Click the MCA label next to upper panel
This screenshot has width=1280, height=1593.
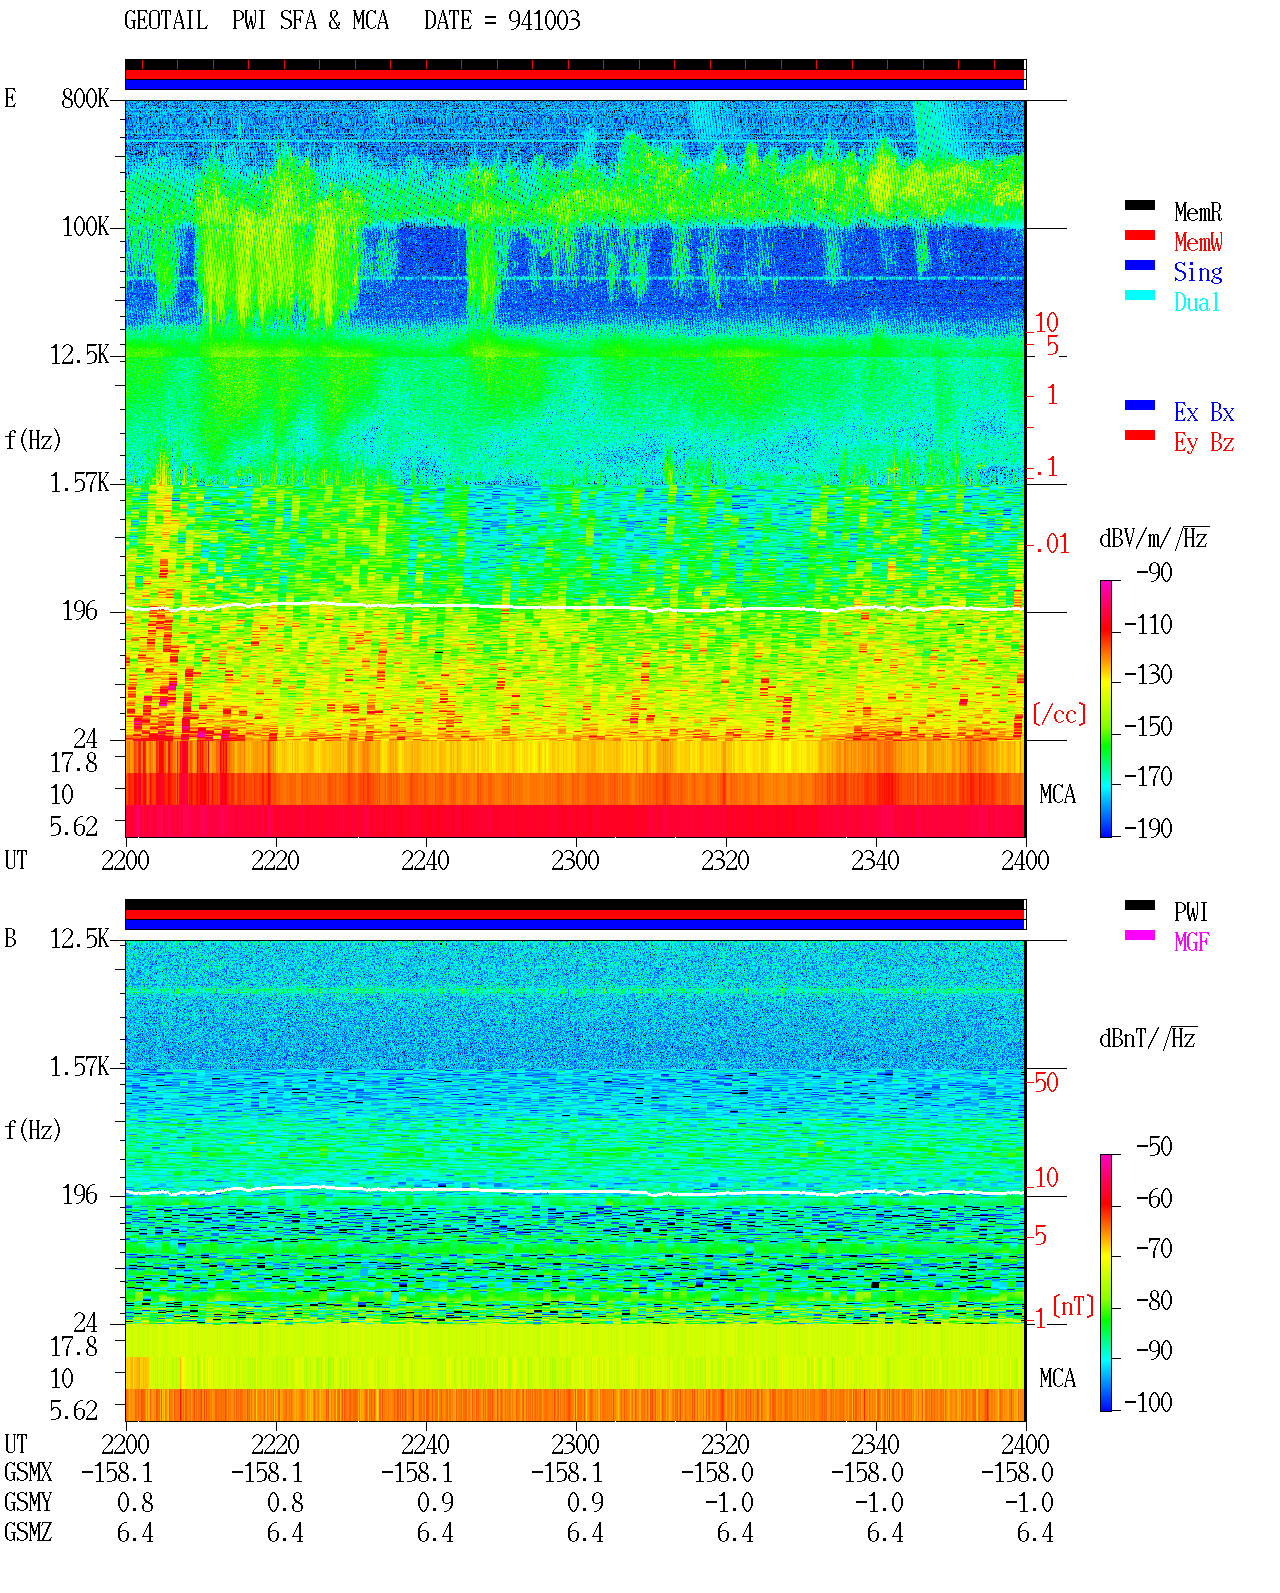point(1058,795)
